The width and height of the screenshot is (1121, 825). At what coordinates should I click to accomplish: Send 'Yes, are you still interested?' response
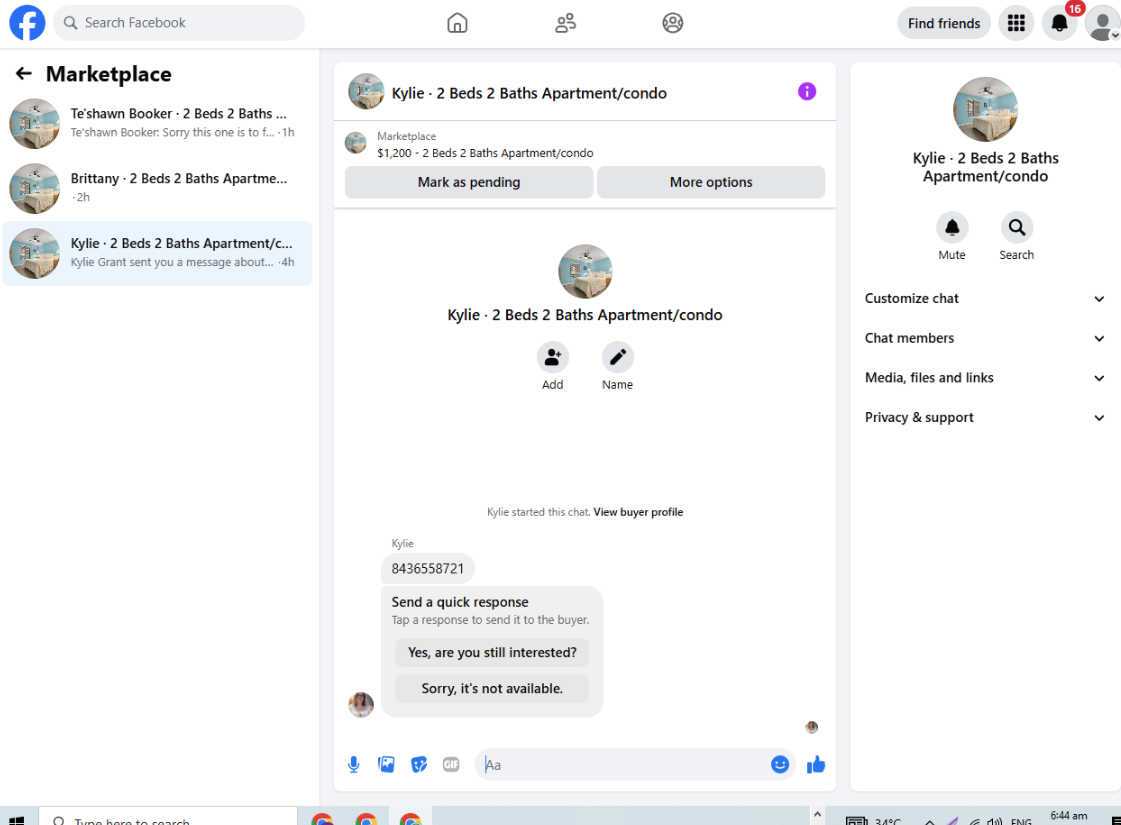[x=492, y=653]
